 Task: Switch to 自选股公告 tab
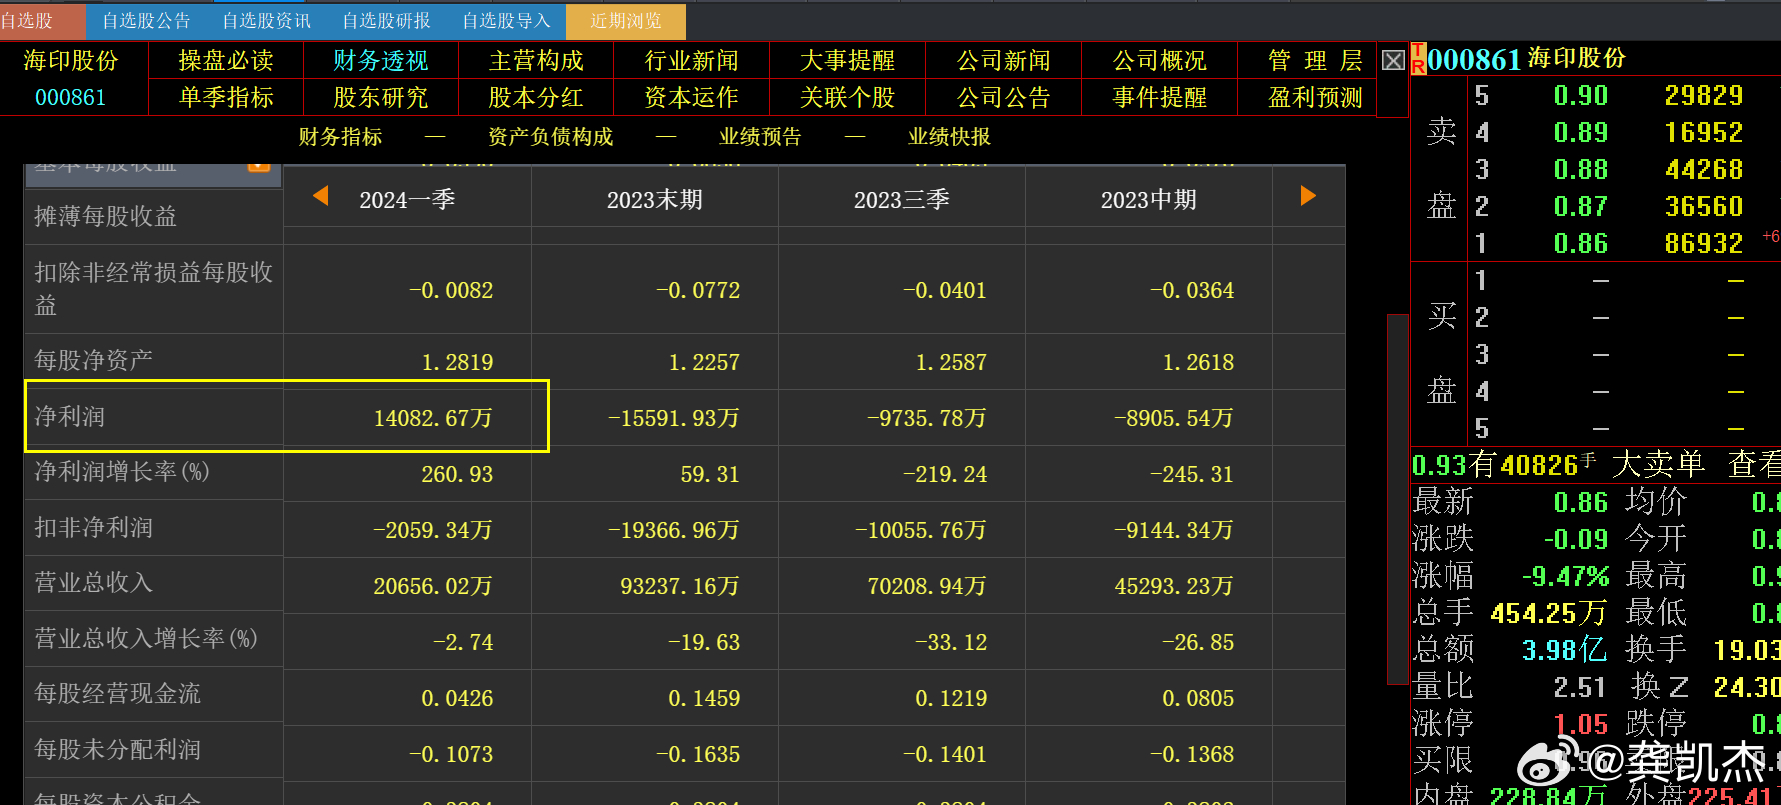[x=146, y=20]
